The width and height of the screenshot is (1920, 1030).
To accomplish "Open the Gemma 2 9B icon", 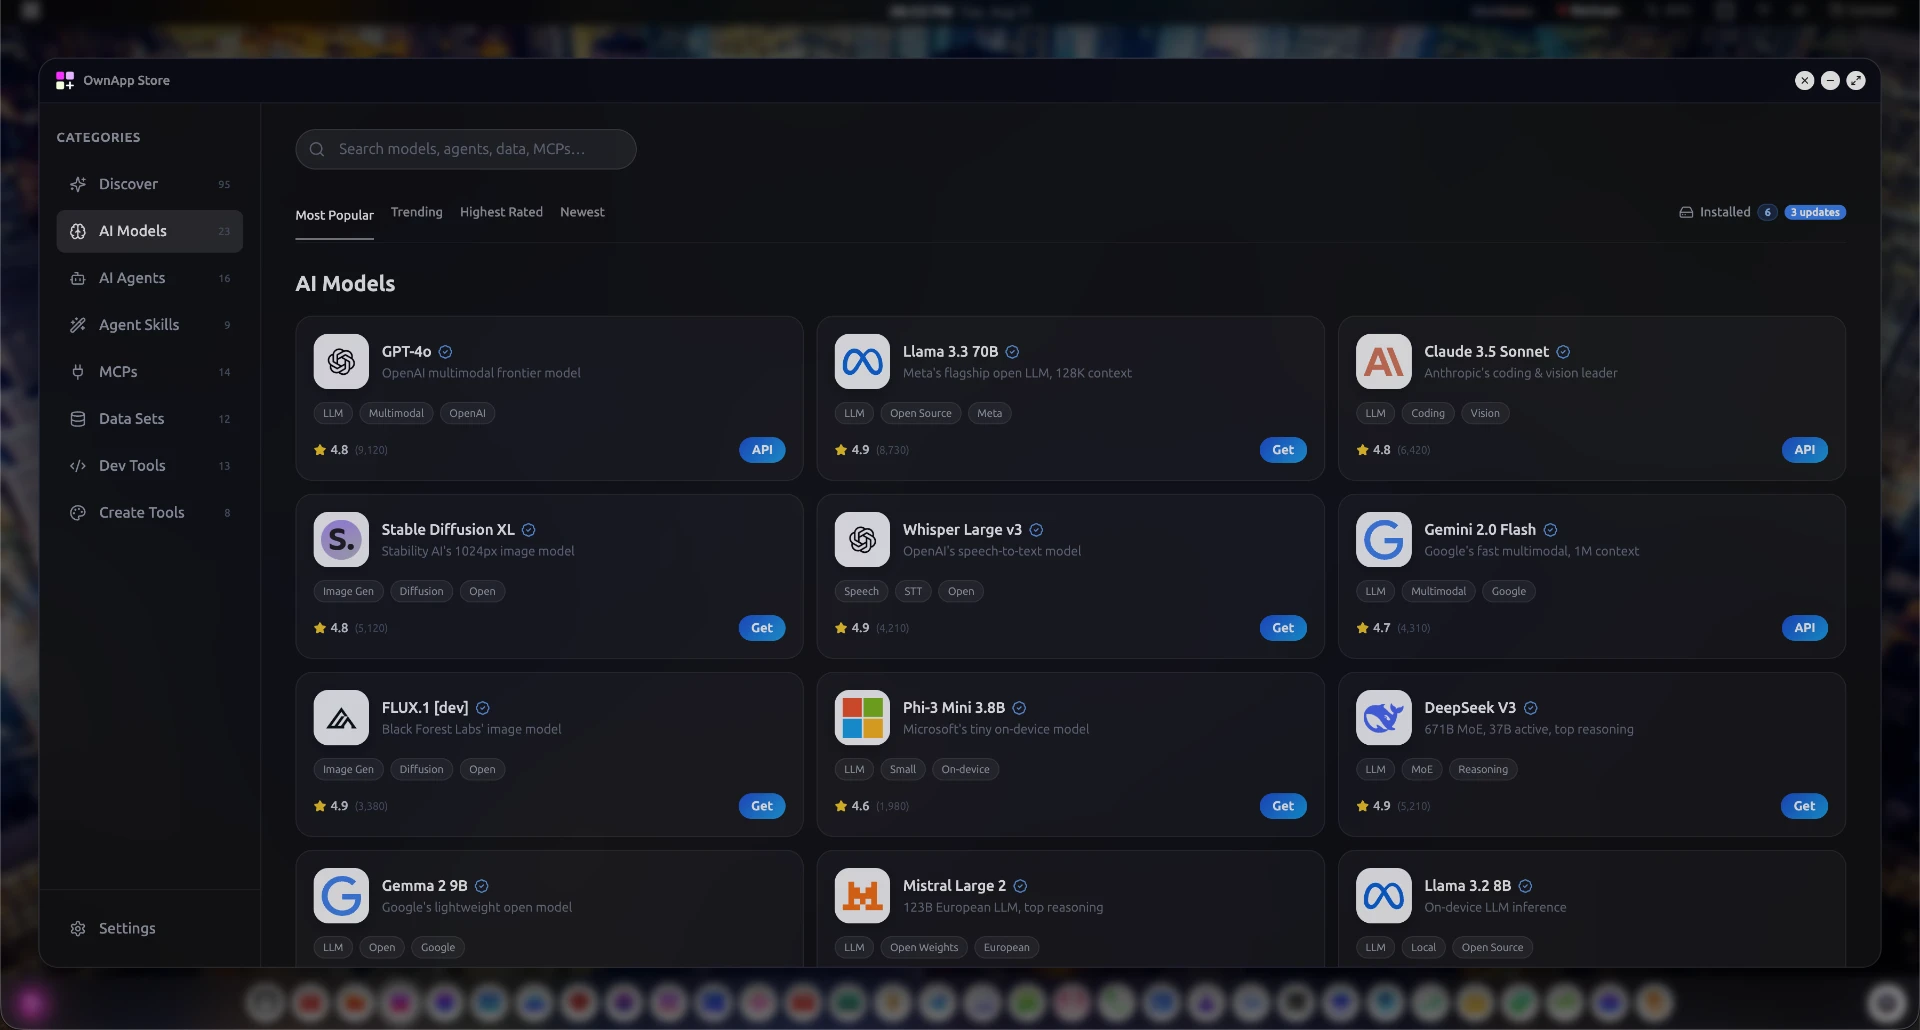I will [x=341, y=895].
